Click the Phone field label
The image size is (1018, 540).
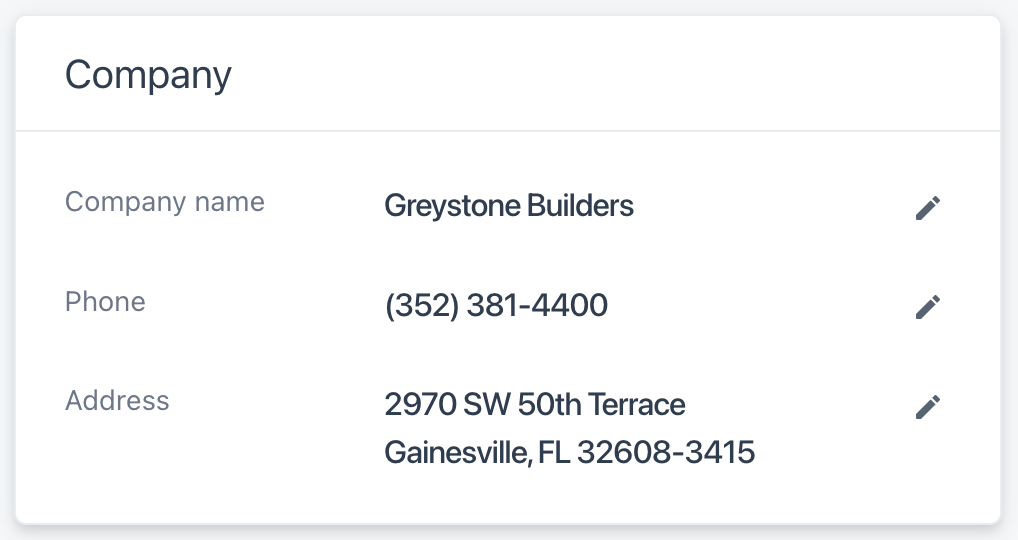pyautogui.click(x=105, y=302)
